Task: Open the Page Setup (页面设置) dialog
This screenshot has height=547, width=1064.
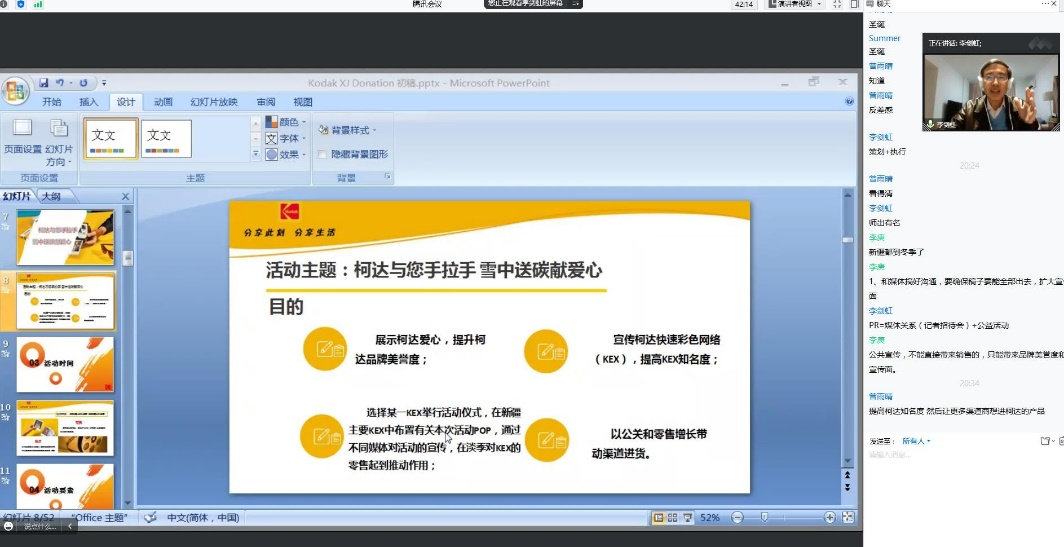Action: [x=22, y=137]
